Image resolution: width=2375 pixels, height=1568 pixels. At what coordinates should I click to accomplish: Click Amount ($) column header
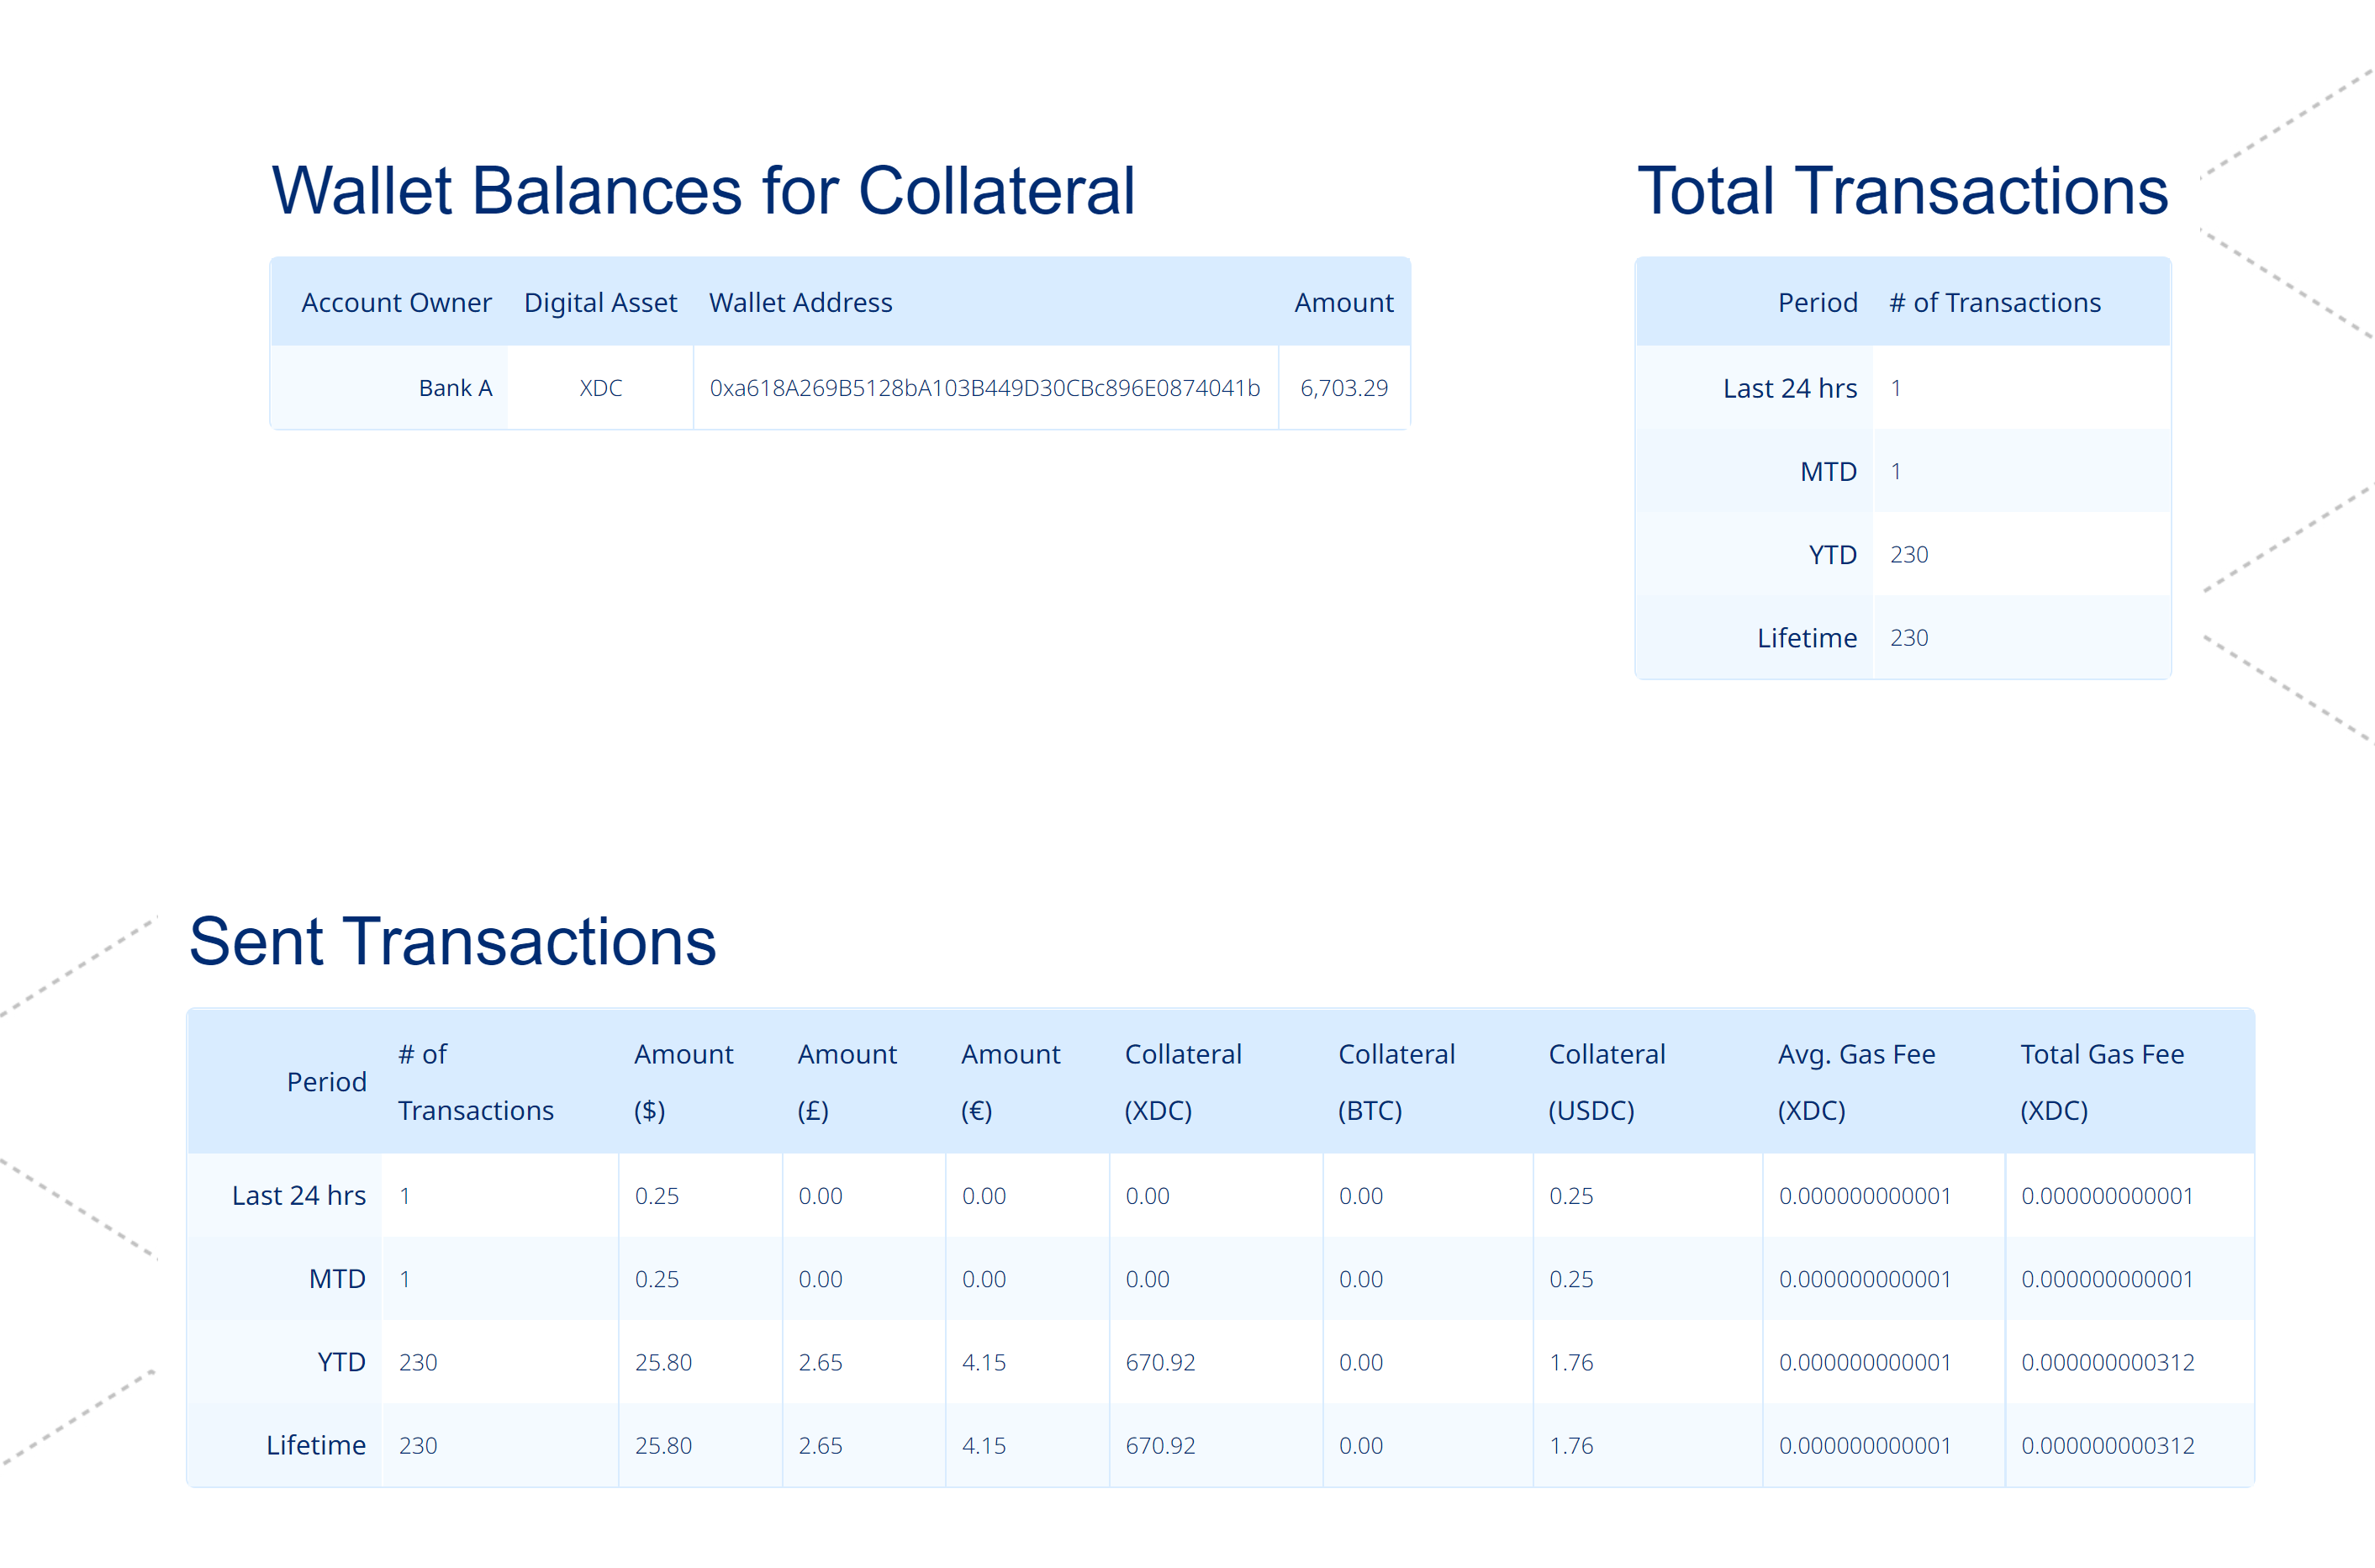pyautogui.click(x=684, y=1081)
